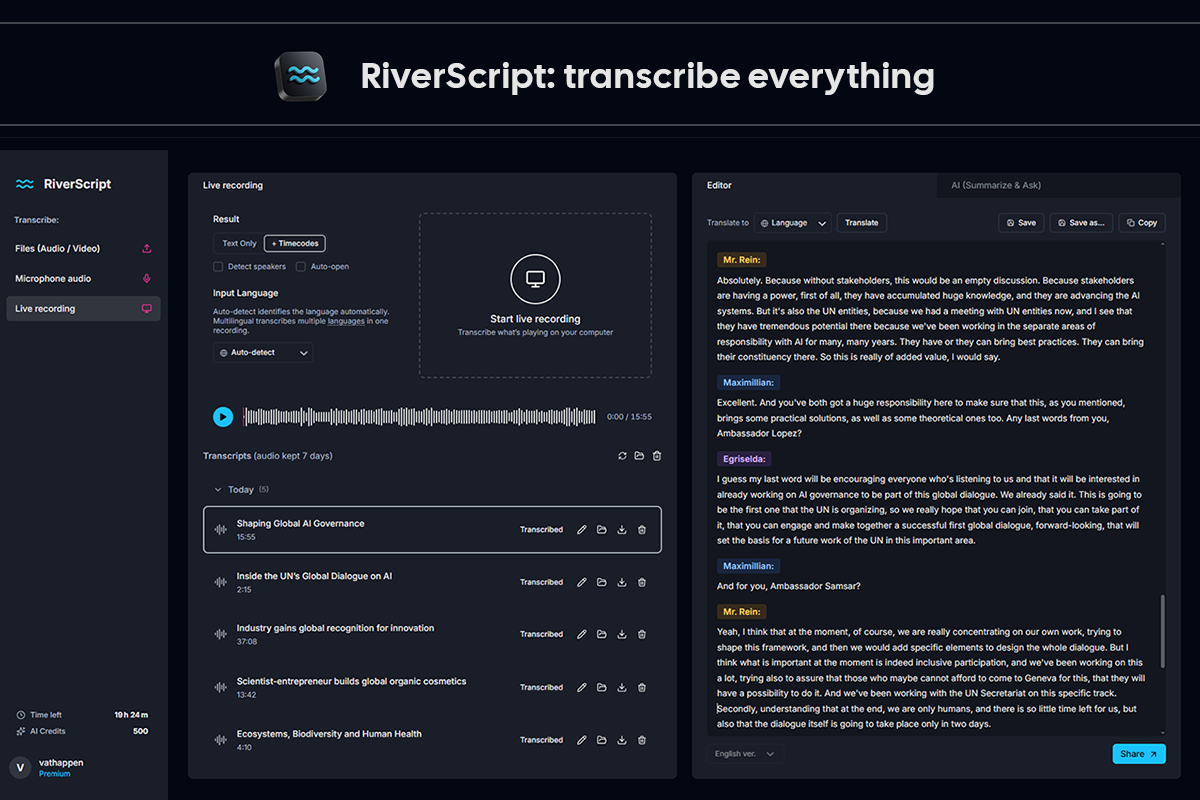The width and height of the screenshot is (1200, 800).
Task: Tick the Auto-open checkbox
Action: [301, 267]
